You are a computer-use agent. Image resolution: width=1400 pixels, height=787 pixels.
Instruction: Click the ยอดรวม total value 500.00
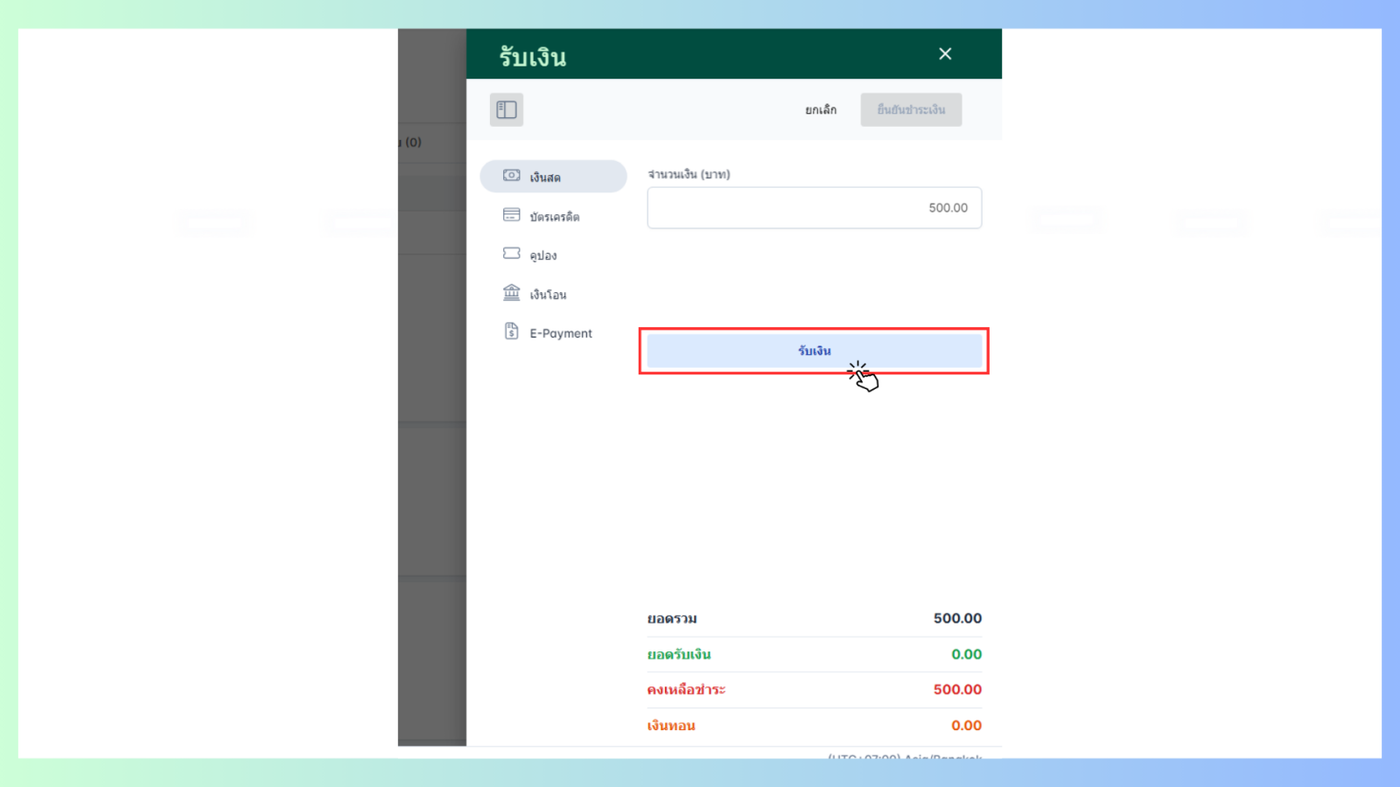click(x=957, y=618)
